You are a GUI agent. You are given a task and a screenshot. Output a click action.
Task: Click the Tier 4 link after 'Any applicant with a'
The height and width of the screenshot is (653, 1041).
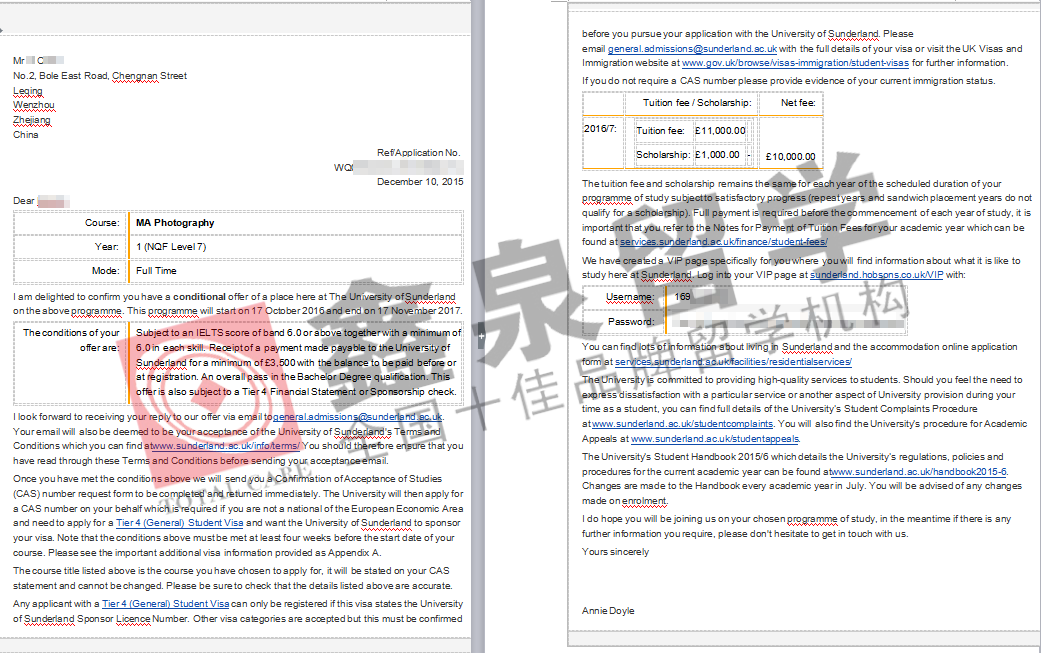click(x=165, y=604)
